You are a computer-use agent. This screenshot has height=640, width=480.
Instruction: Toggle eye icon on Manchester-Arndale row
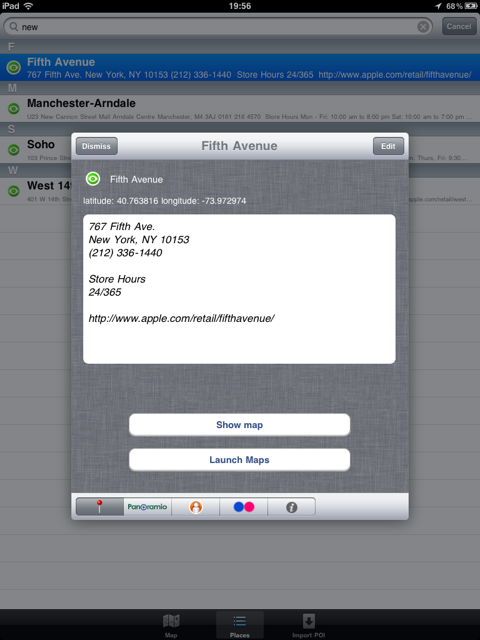14,109
